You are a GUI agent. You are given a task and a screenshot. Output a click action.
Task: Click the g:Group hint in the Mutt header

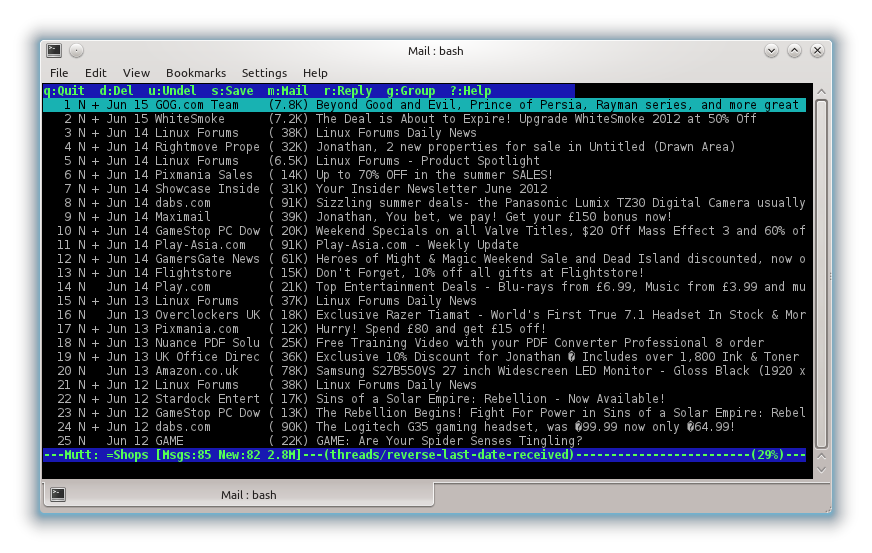(410, 91)
